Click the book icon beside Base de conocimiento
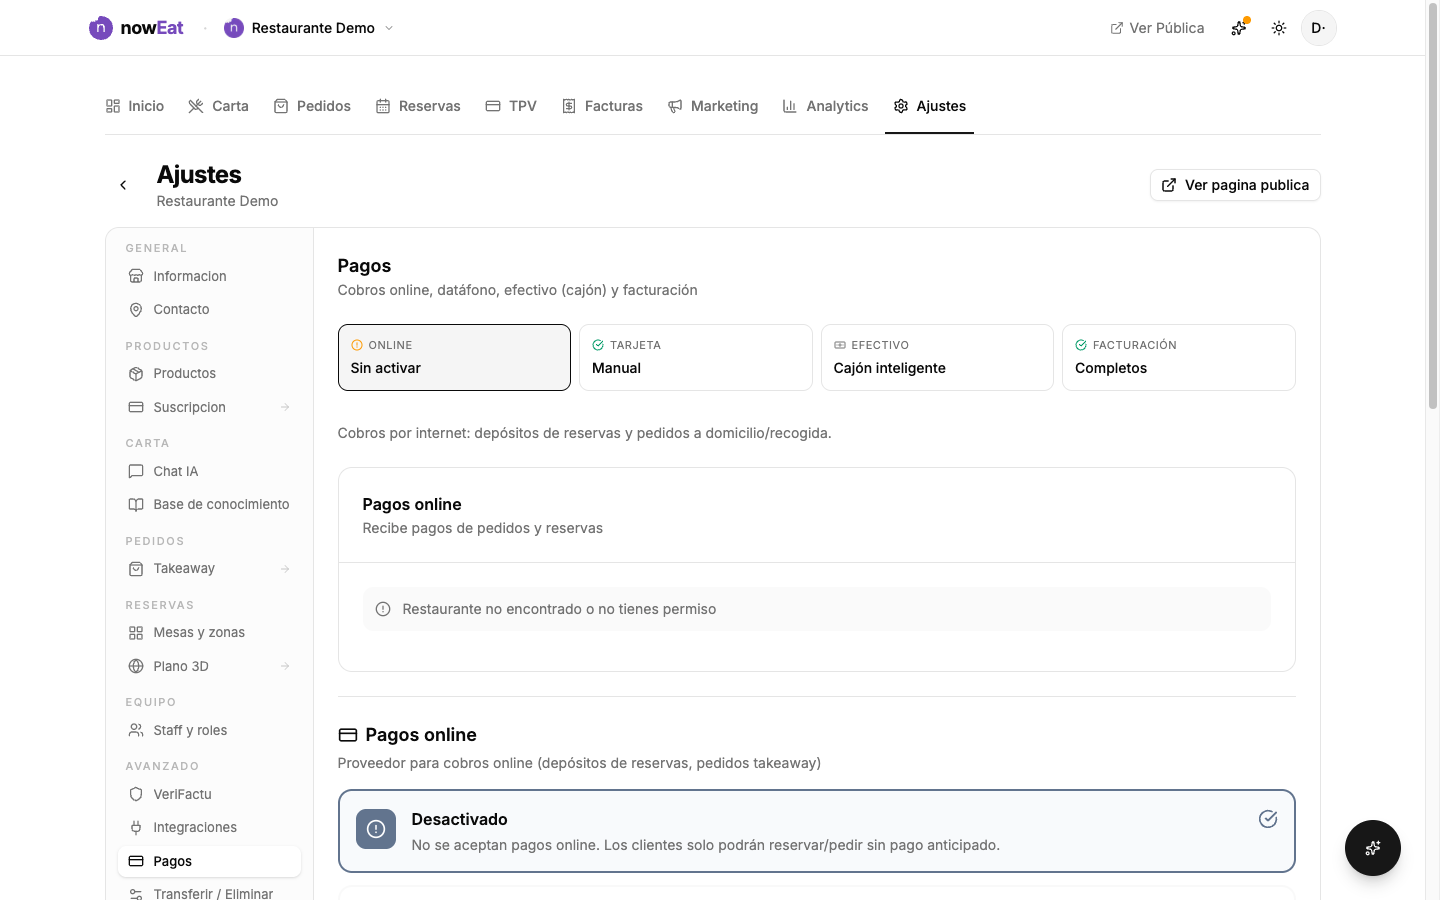The image size is (1440, 900). [136, 505]
